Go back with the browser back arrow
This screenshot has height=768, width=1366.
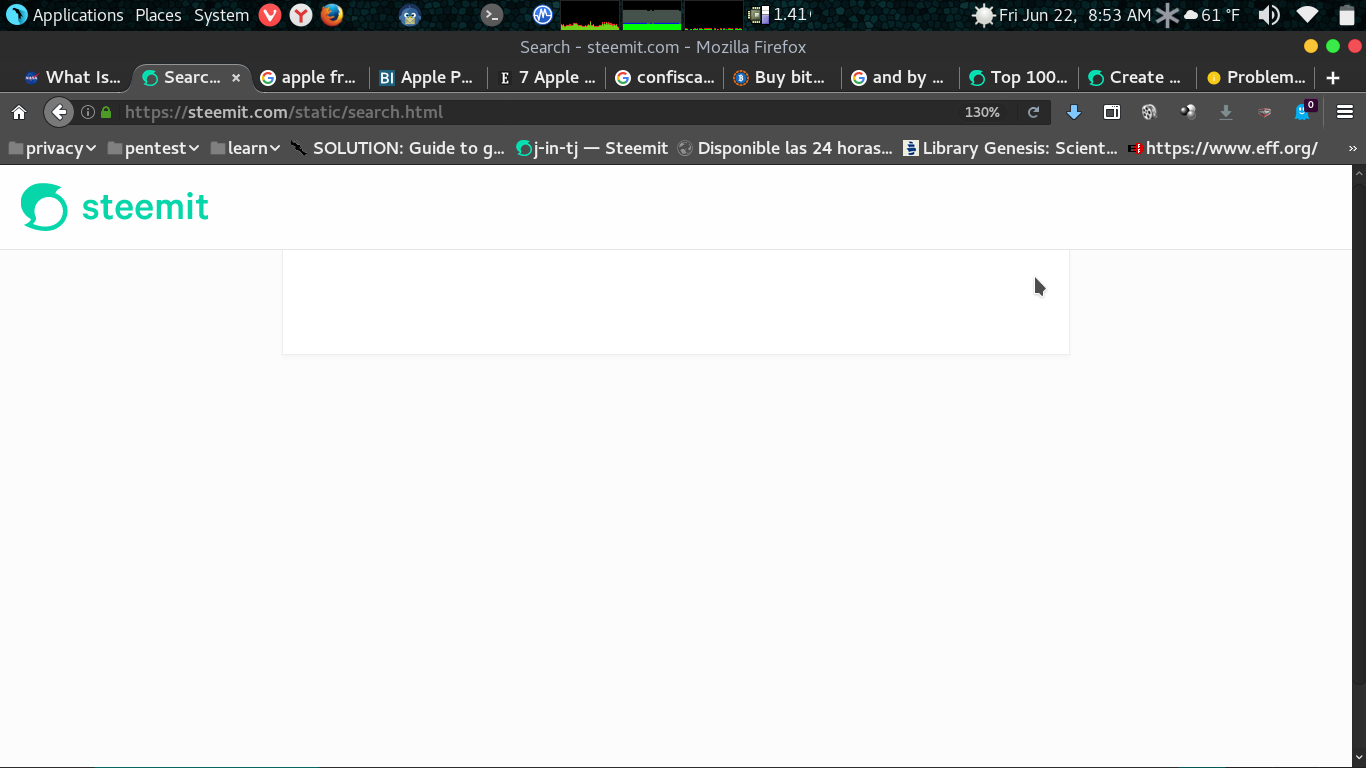pos(59,112)
